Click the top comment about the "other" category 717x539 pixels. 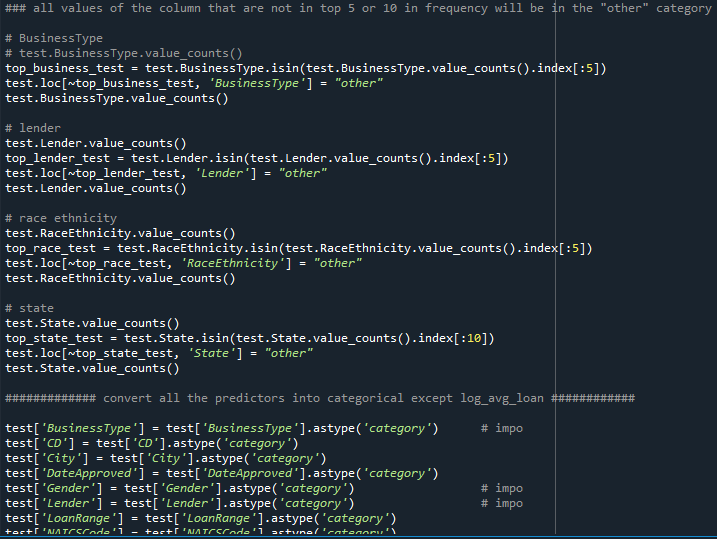coord(358,9)
